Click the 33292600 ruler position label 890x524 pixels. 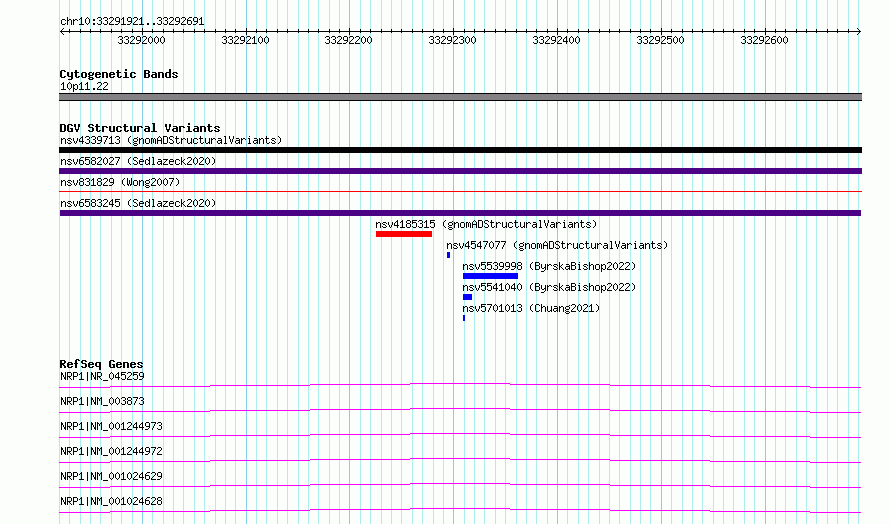pos(764,40)
